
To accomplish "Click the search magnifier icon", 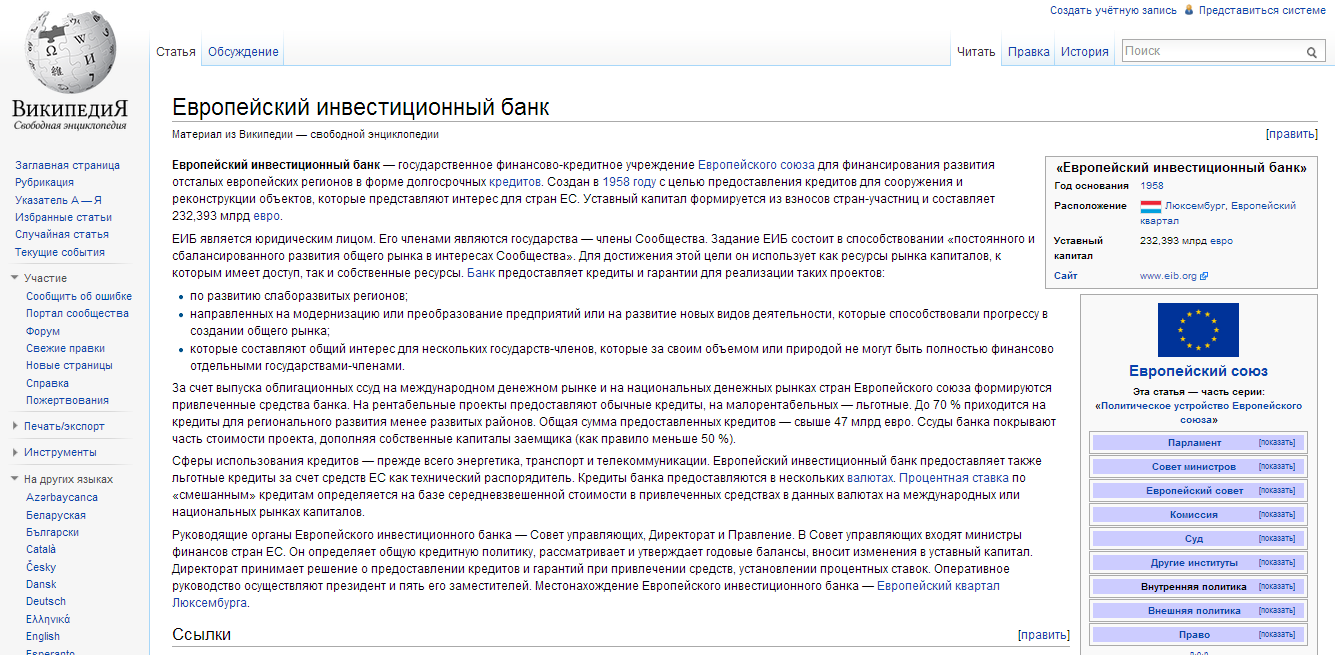I will [x=1312, y=52].
